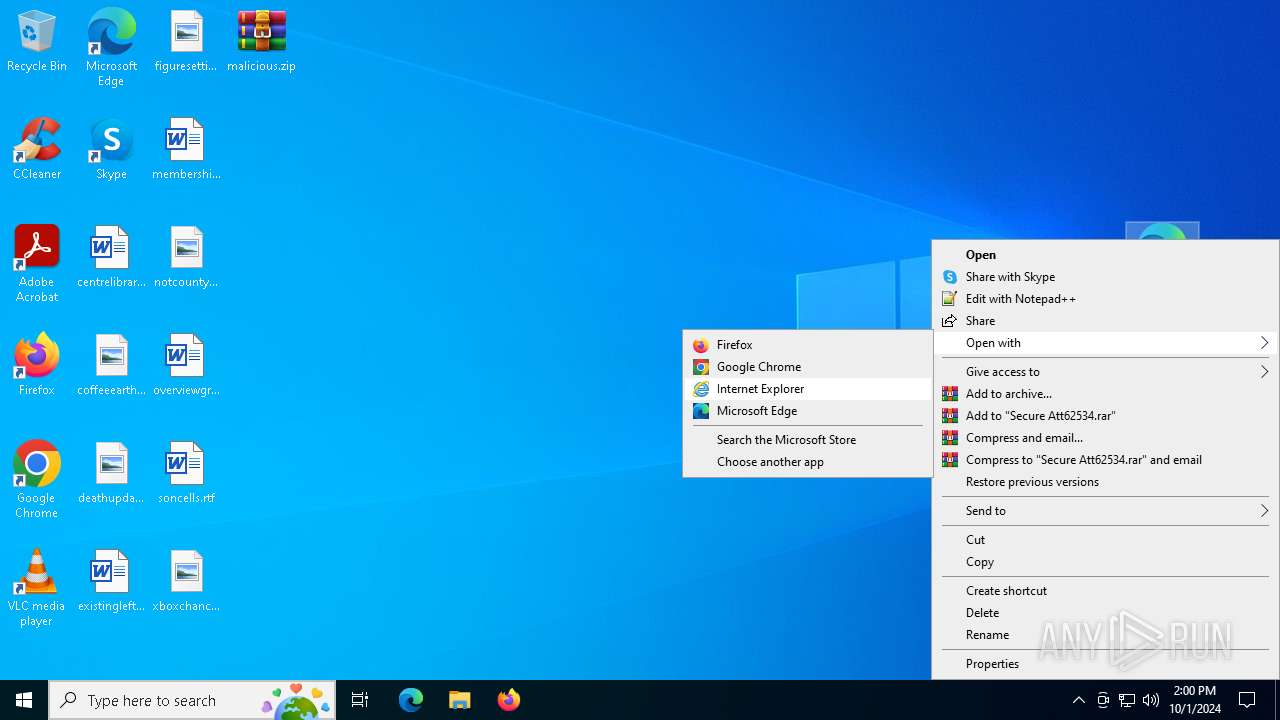Viewport: 1280px width, 720px height.
Task: Click Open in the context menu
Action: (x=1106, y=255)
